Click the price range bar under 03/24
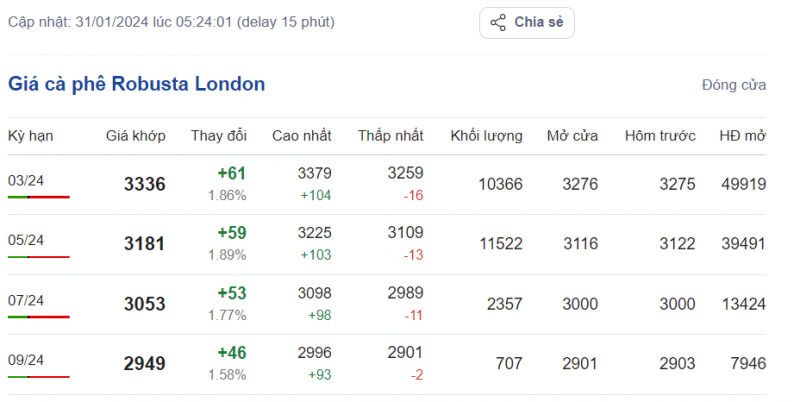Image resolution: width=800 pixels, height=402 pixels. click(38, 197)
